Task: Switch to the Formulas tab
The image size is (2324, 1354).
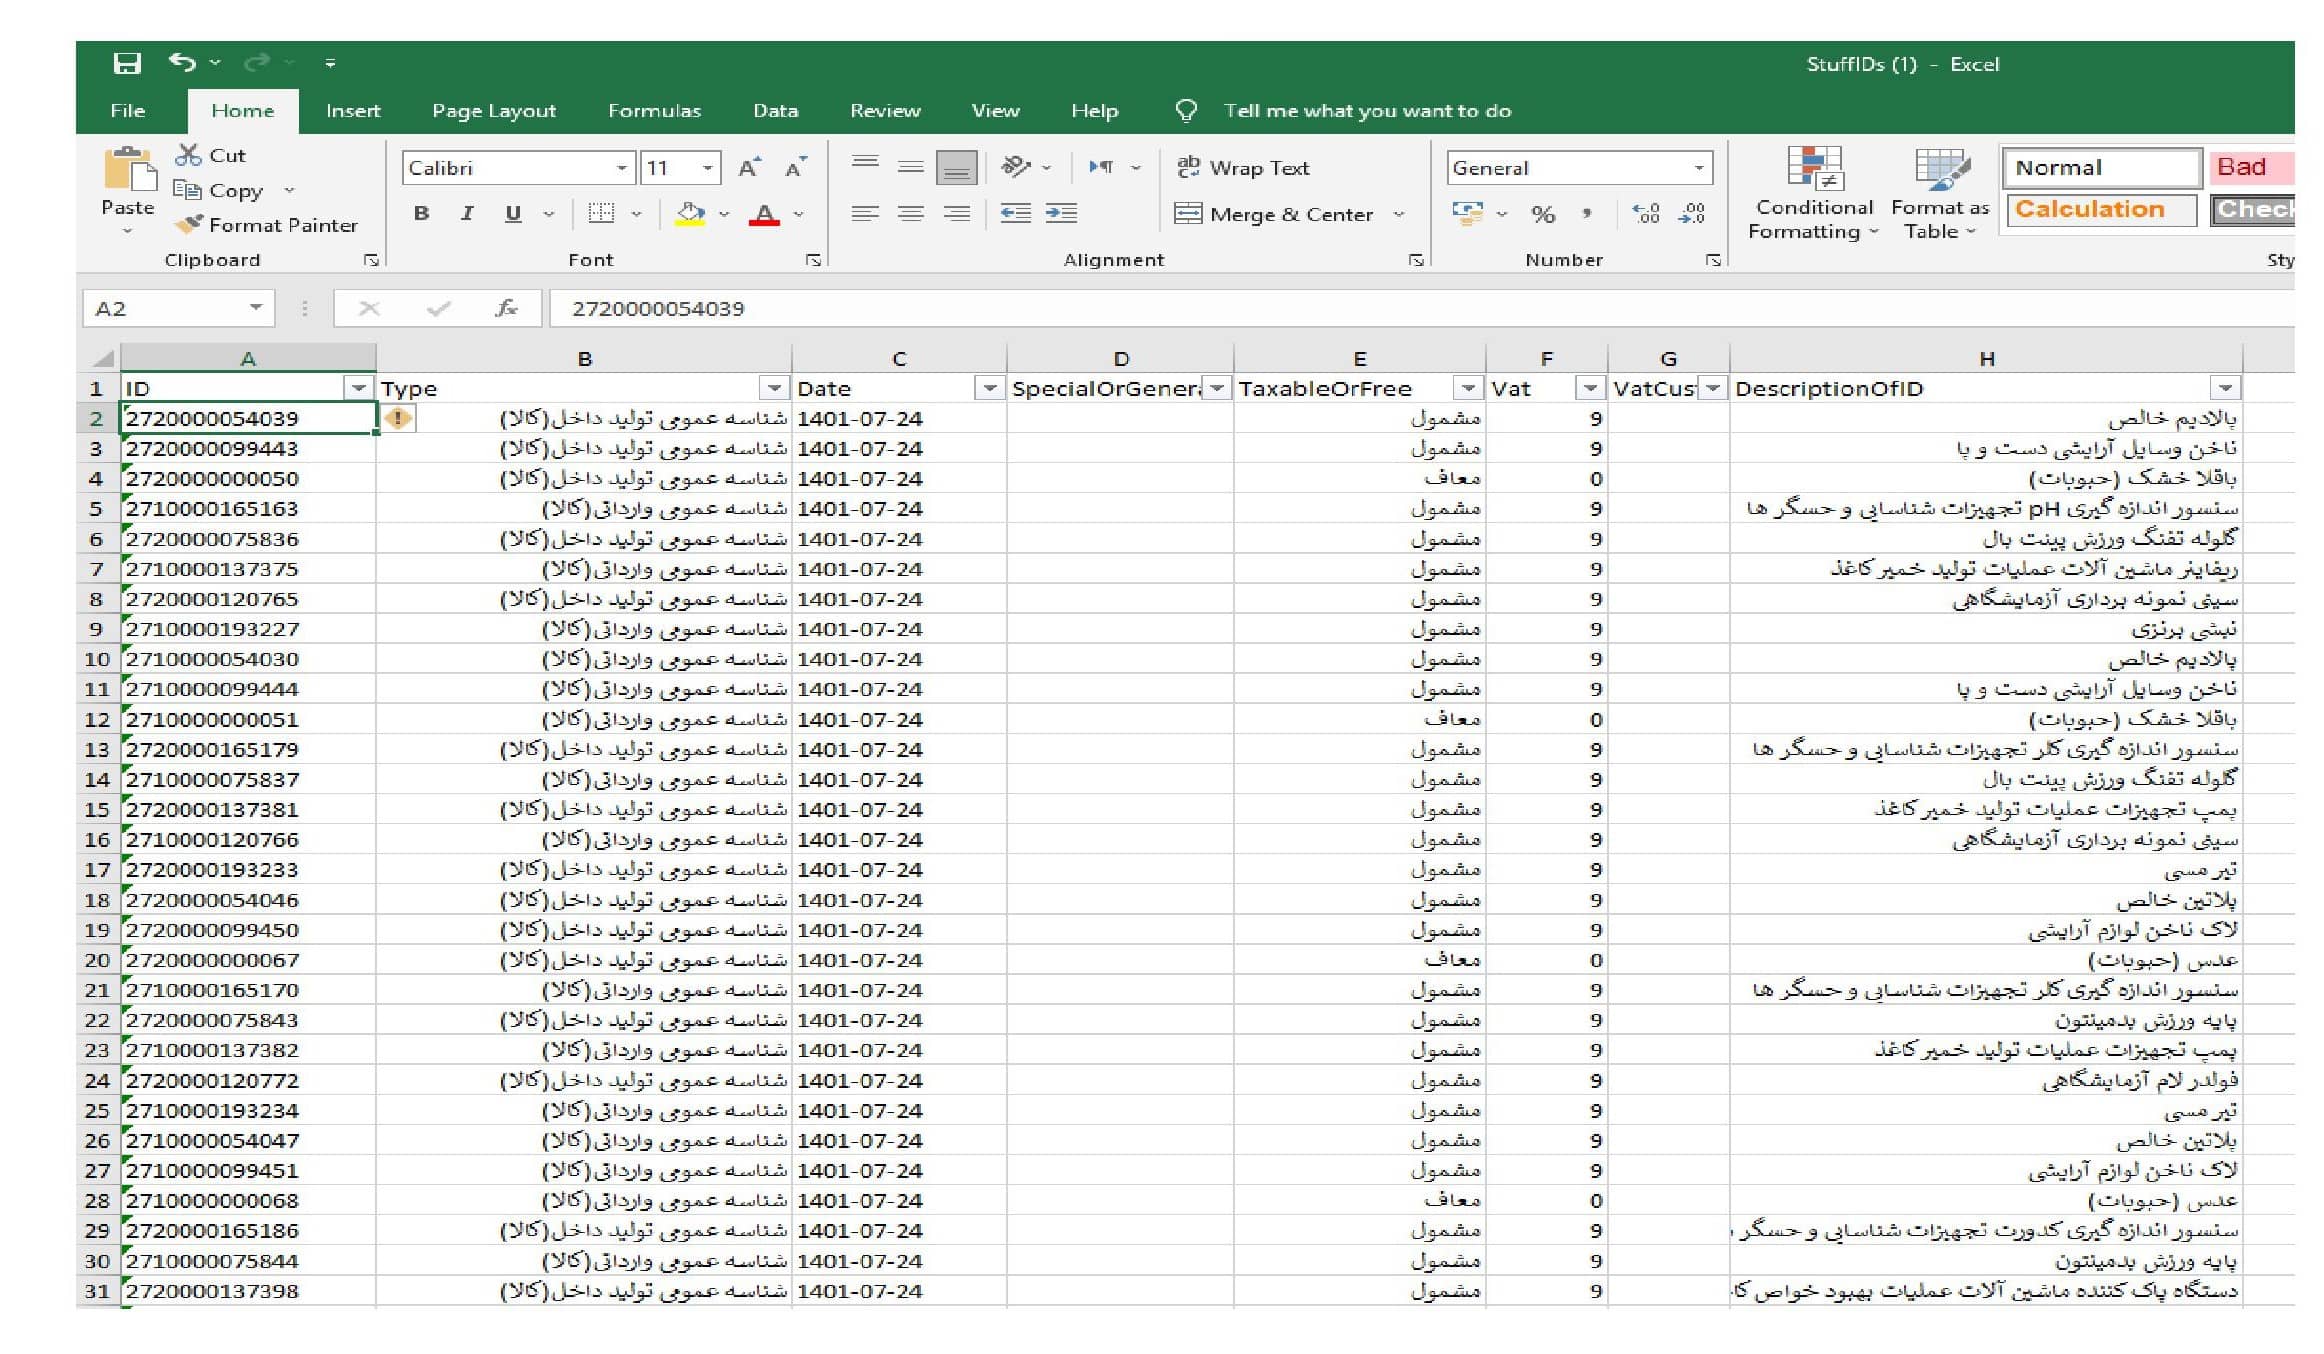Action: coord(654,111)
